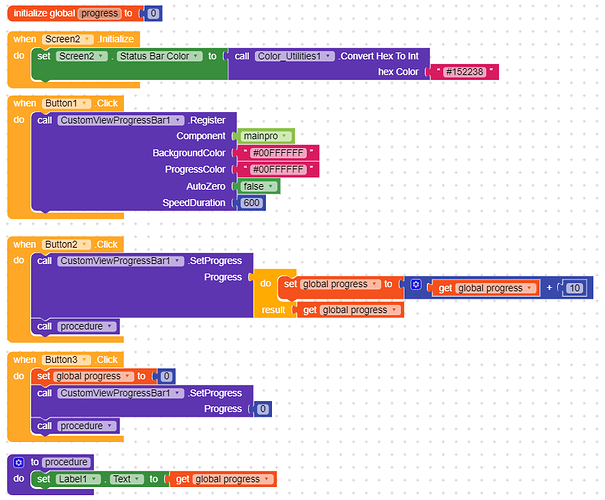Click the ProgressColor #00FFFFFF text value
This screenshot has width=605, height=500.
pyautogui.click(x=276, y=169)
